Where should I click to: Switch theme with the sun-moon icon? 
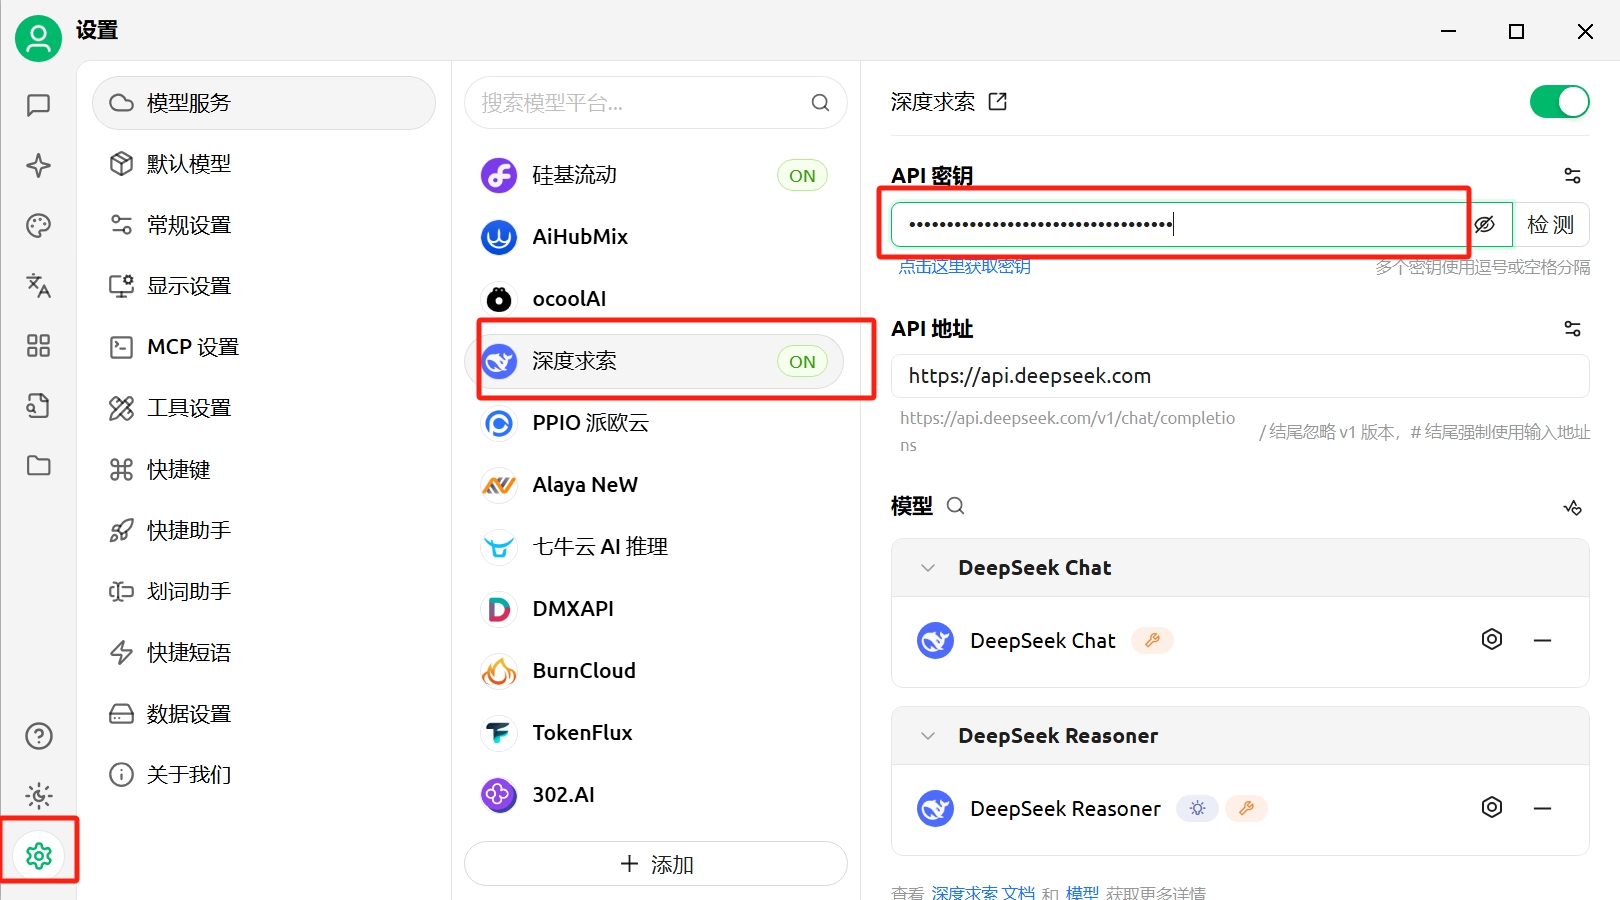tap(38, 796)
